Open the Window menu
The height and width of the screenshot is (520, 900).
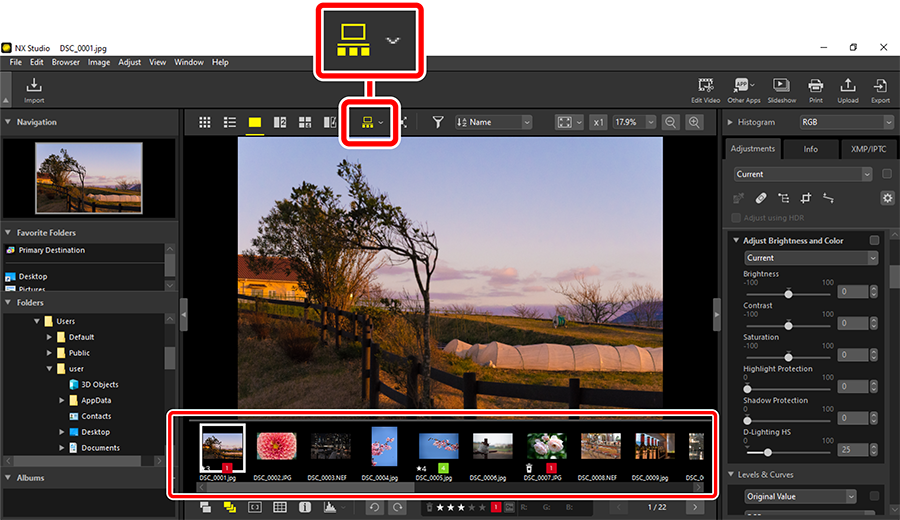(x=189, y=62)
